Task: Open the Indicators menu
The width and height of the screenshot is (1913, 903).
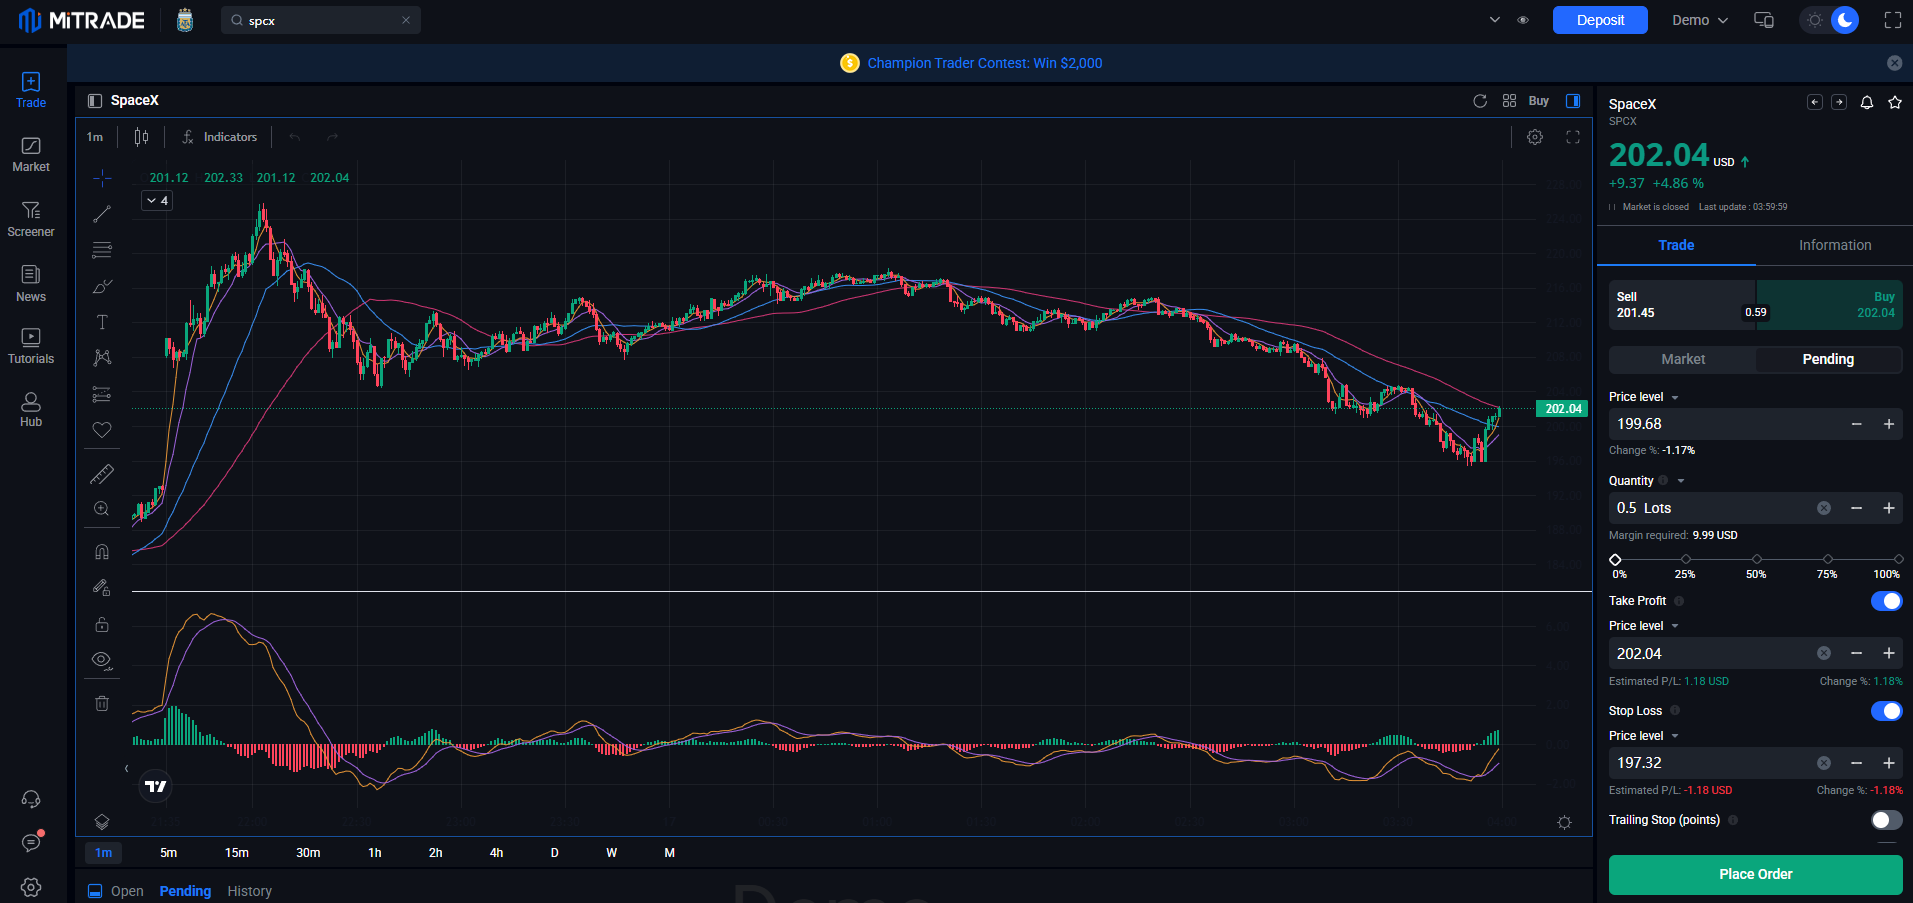Action: click(220, 137)
